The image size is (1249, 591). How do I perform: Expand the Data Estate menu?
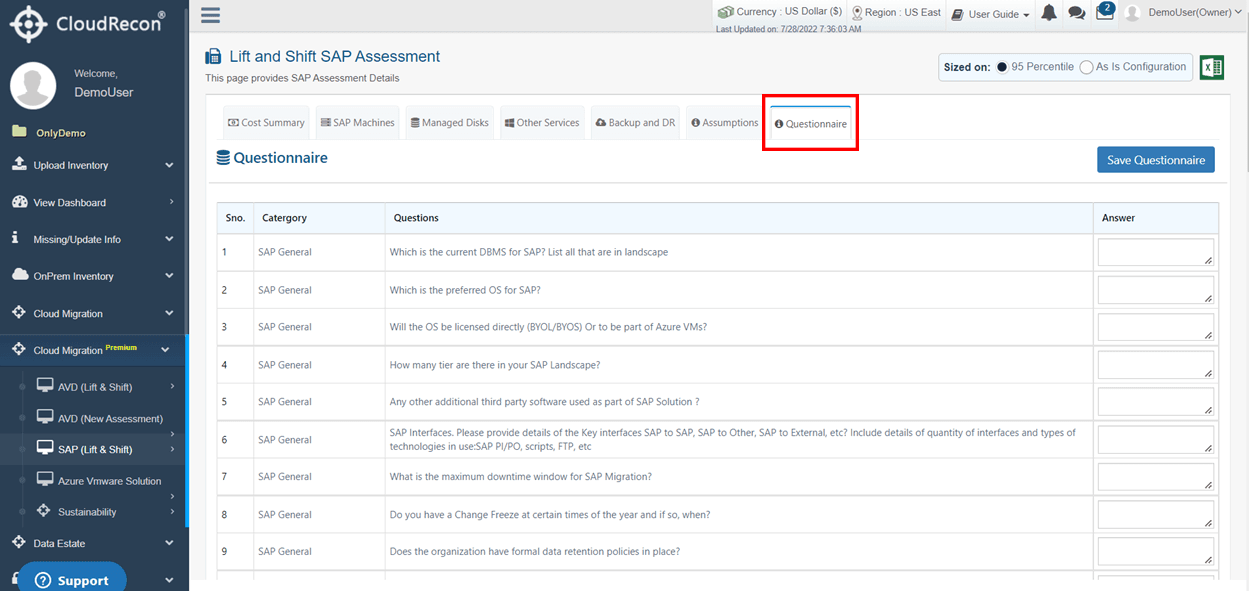[94, 543]
